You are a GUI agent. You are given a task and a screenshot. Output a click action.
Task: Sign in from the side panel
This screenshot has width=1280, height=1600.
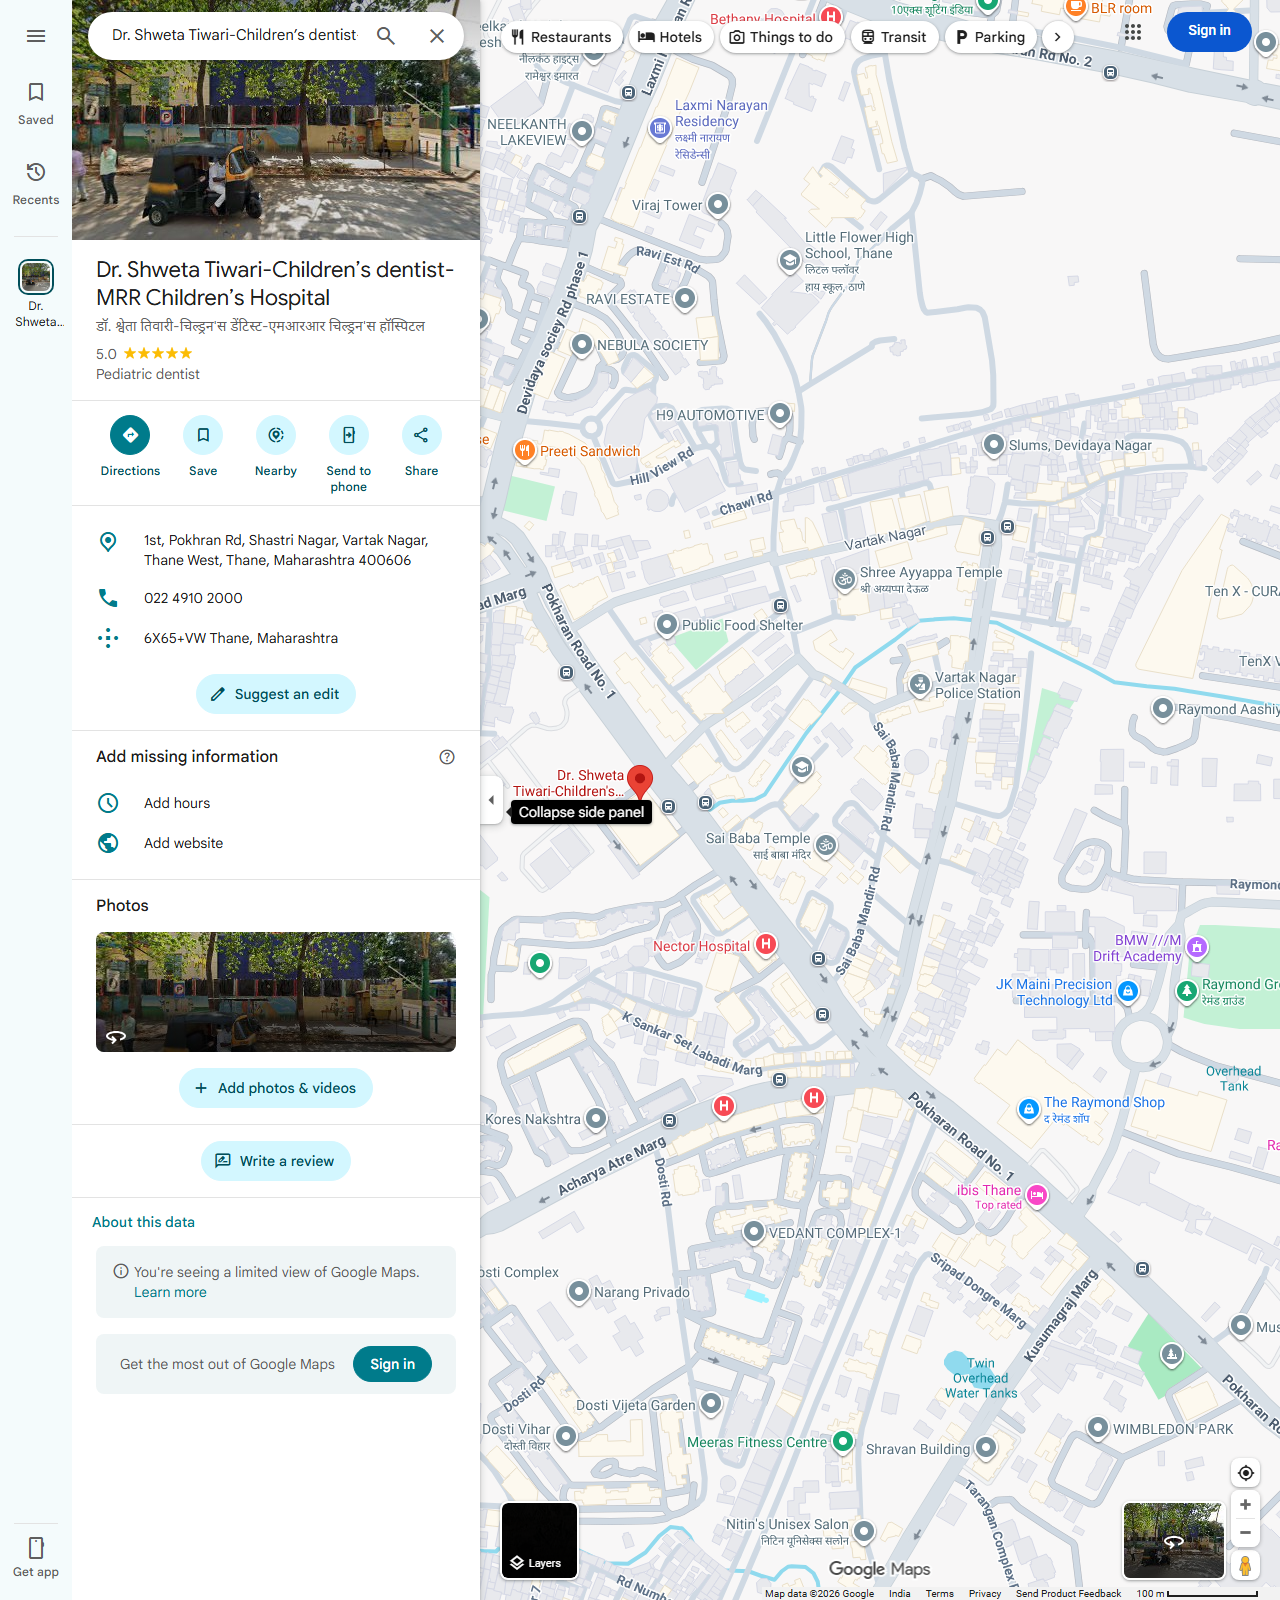click(x=392, y=1364)
